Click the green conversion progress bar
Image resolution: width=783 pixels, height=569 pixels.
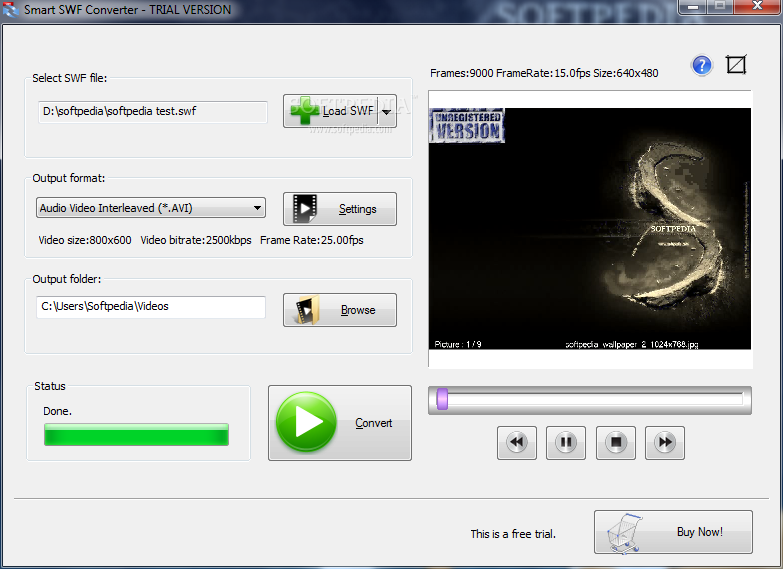click(x=136, y=434)
